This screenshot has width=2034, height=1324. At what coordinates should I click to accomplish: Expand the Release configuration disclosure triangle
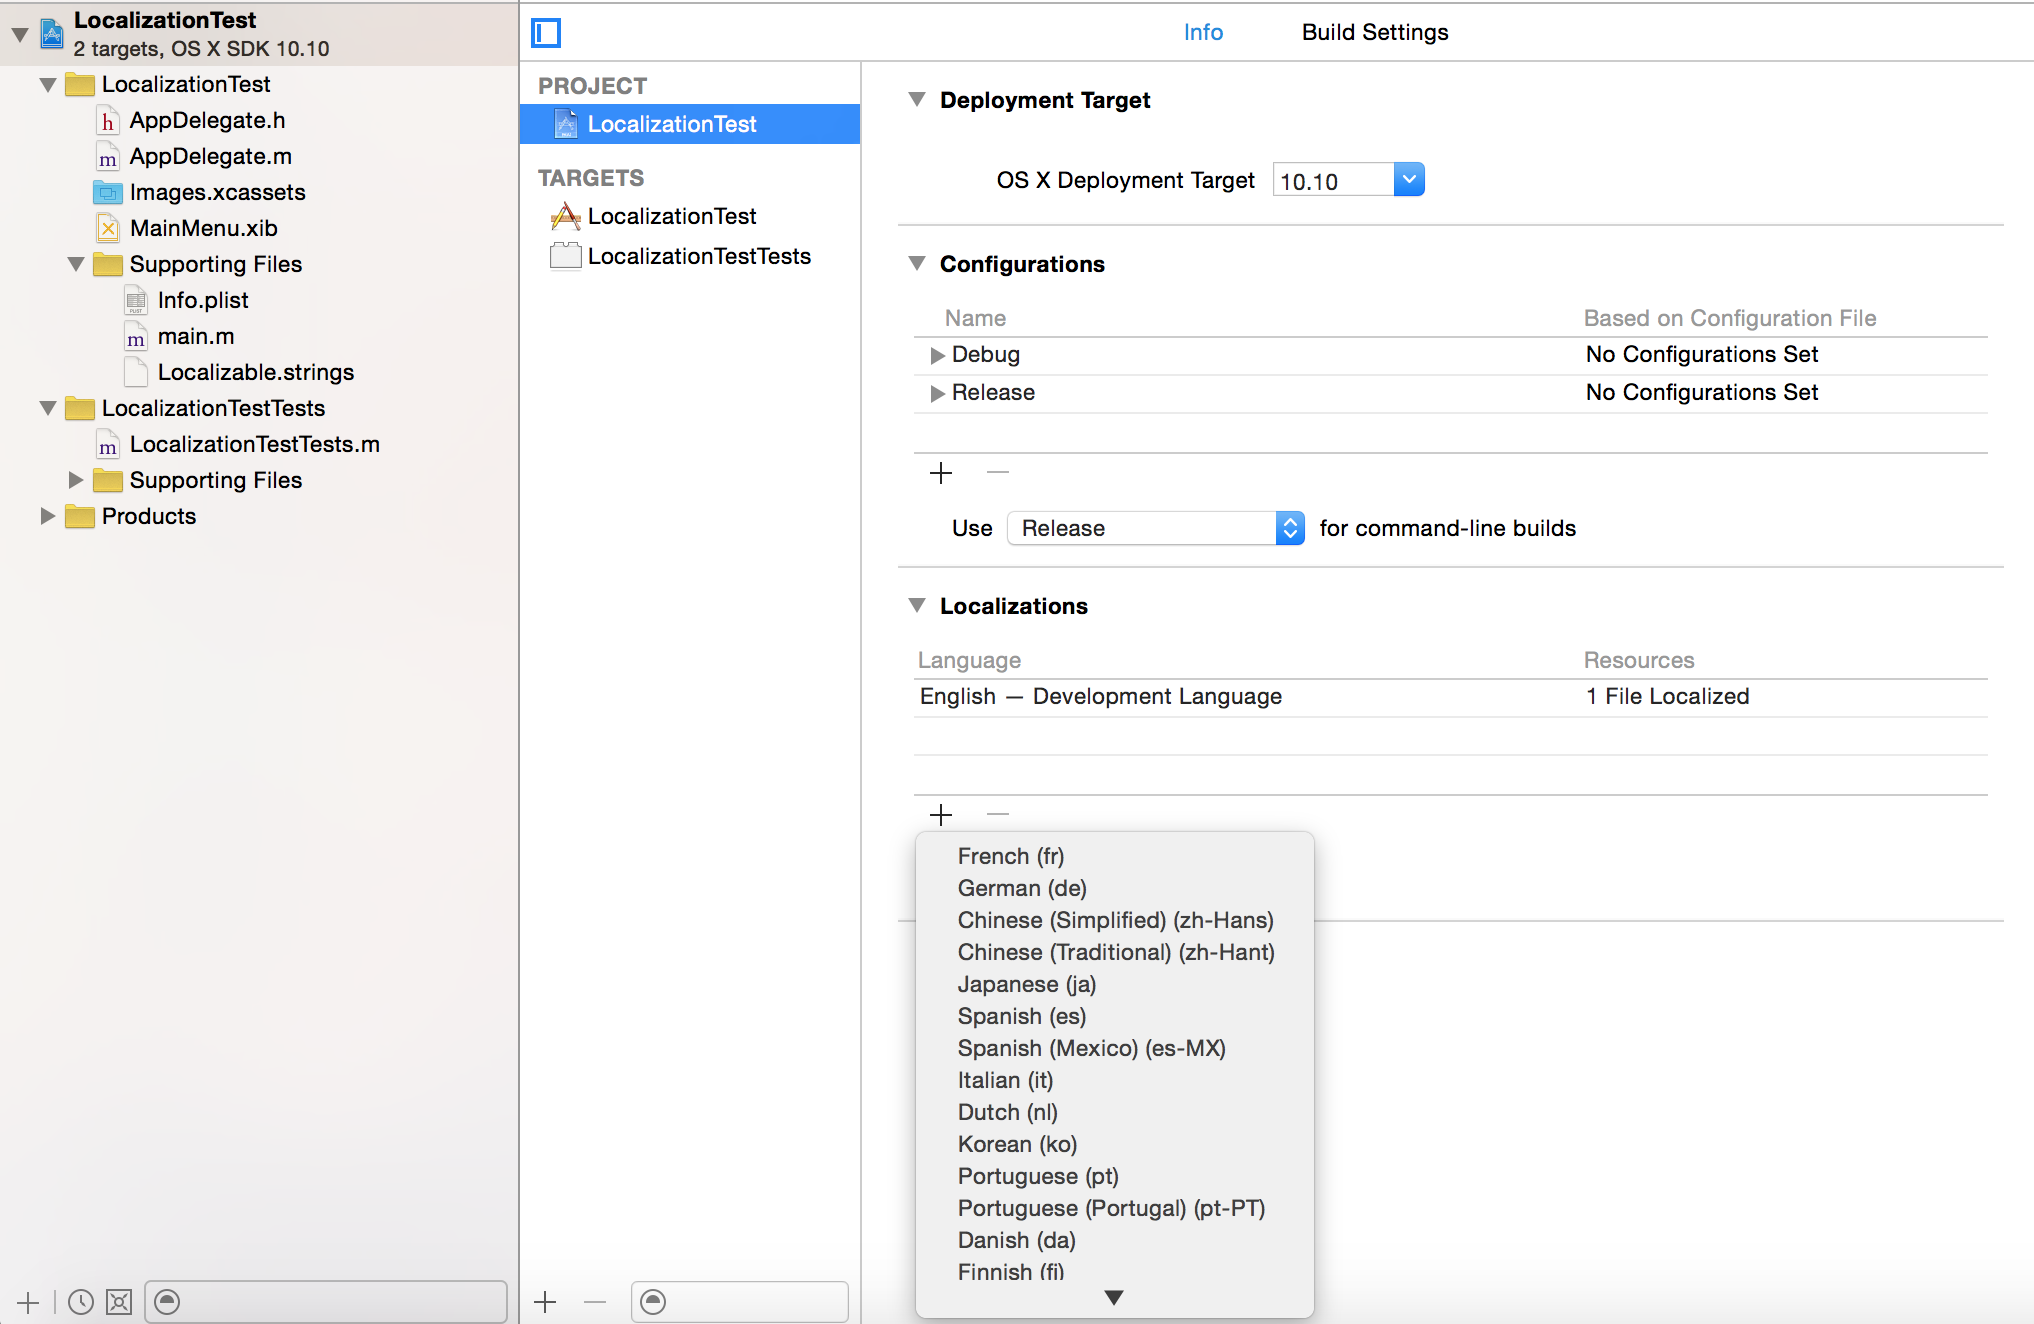click(x=935, y=393)
